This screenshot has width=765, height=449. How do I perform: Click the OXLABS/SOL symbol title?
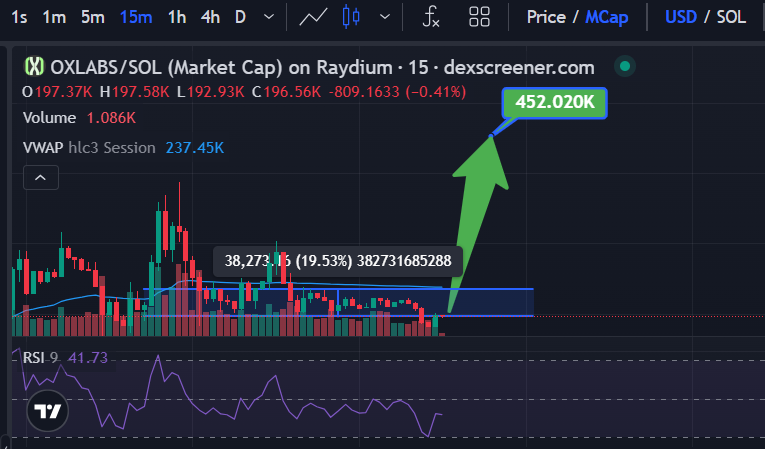[322, 67]
